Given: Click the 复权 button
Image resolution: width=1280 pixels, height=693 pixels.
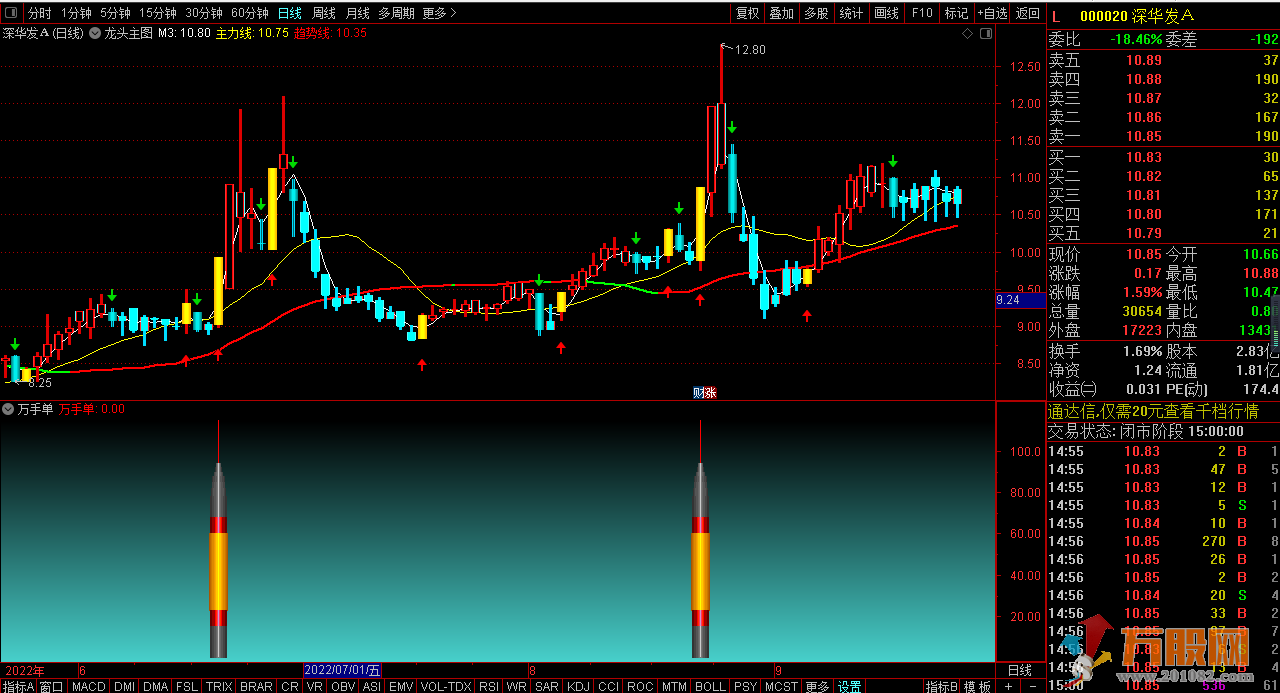Looking at the screenshot, I should (x=747, y=13).
